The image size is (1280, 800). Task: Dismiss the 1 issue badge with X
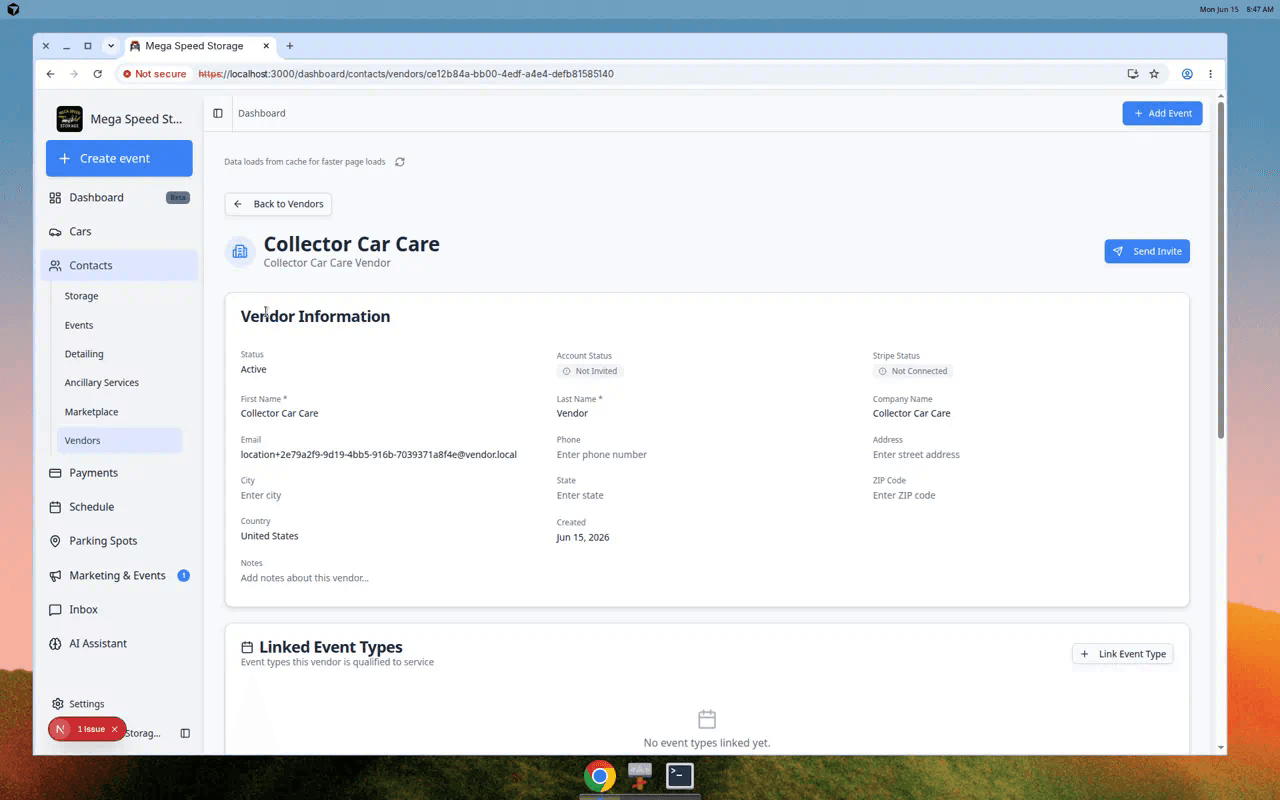[x=115, y=729]
